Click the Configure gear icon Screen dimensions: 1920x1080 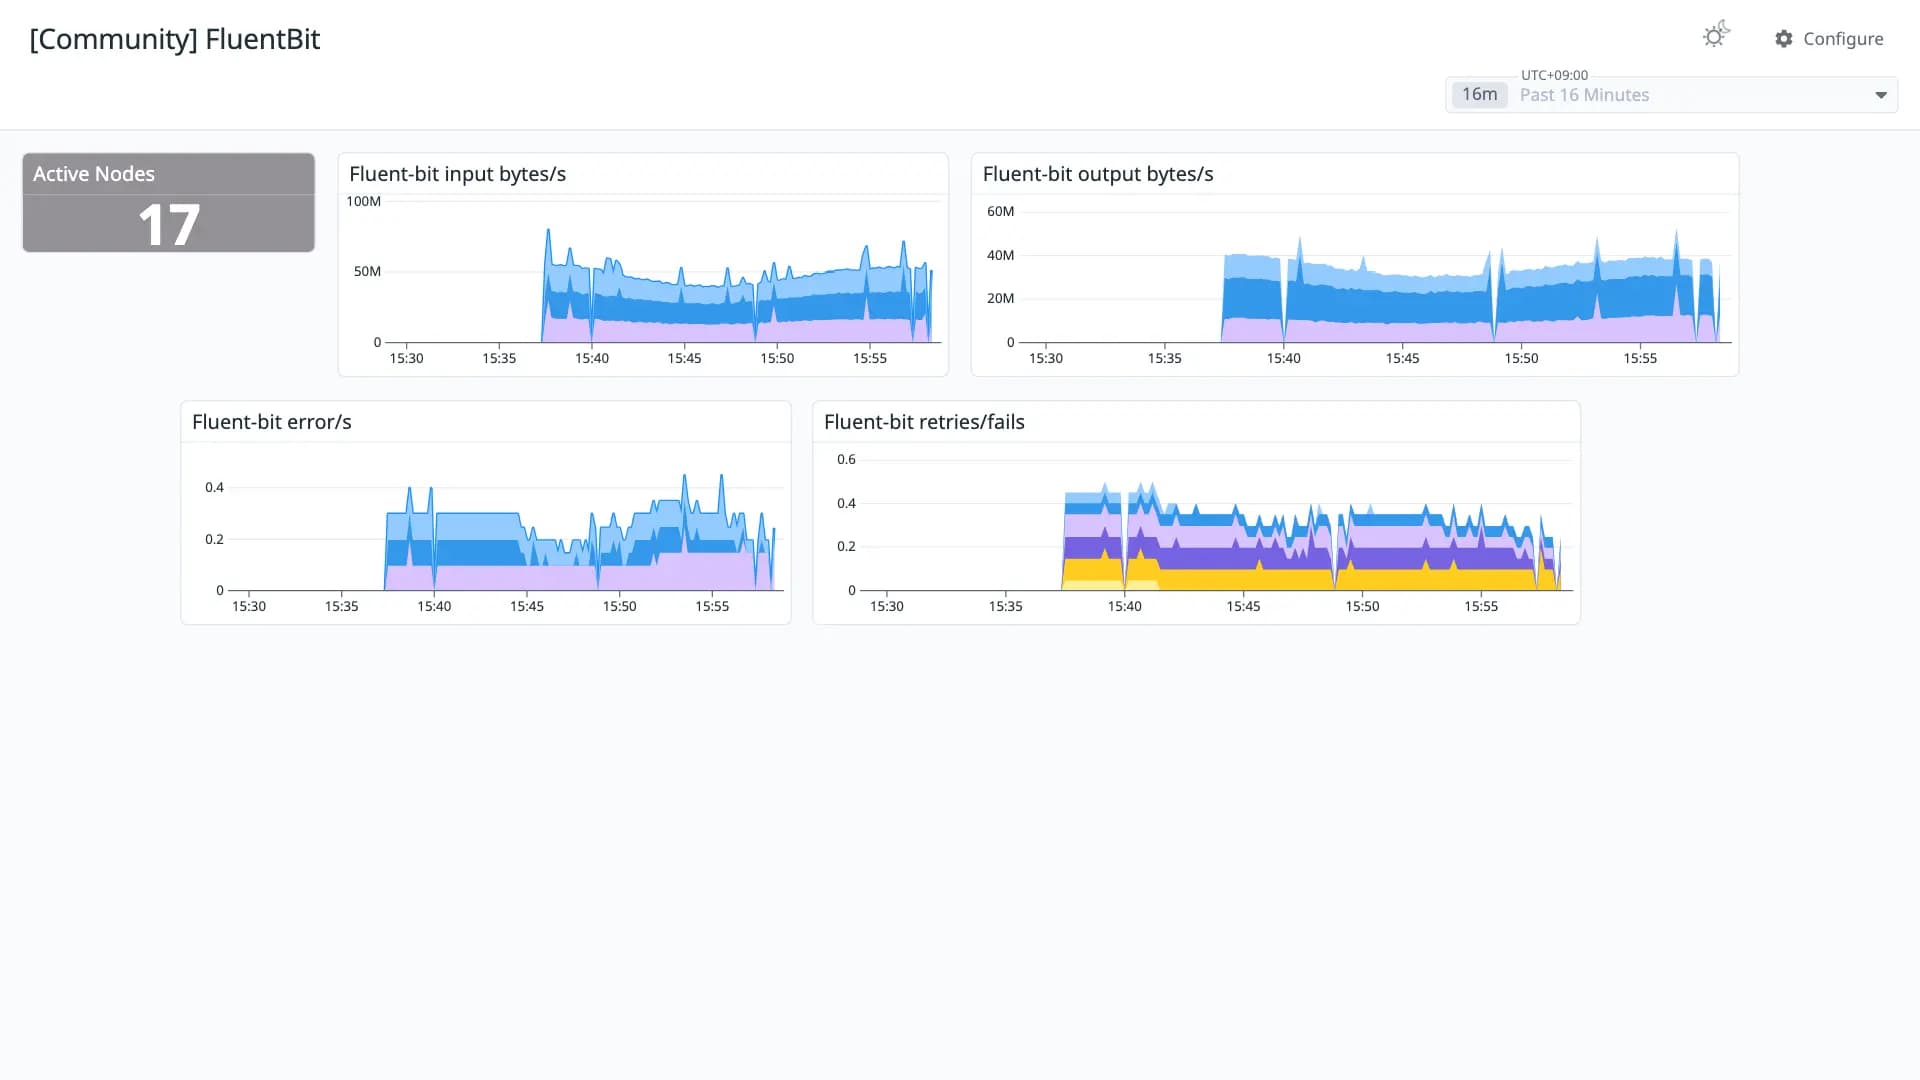pos(1784,39)
